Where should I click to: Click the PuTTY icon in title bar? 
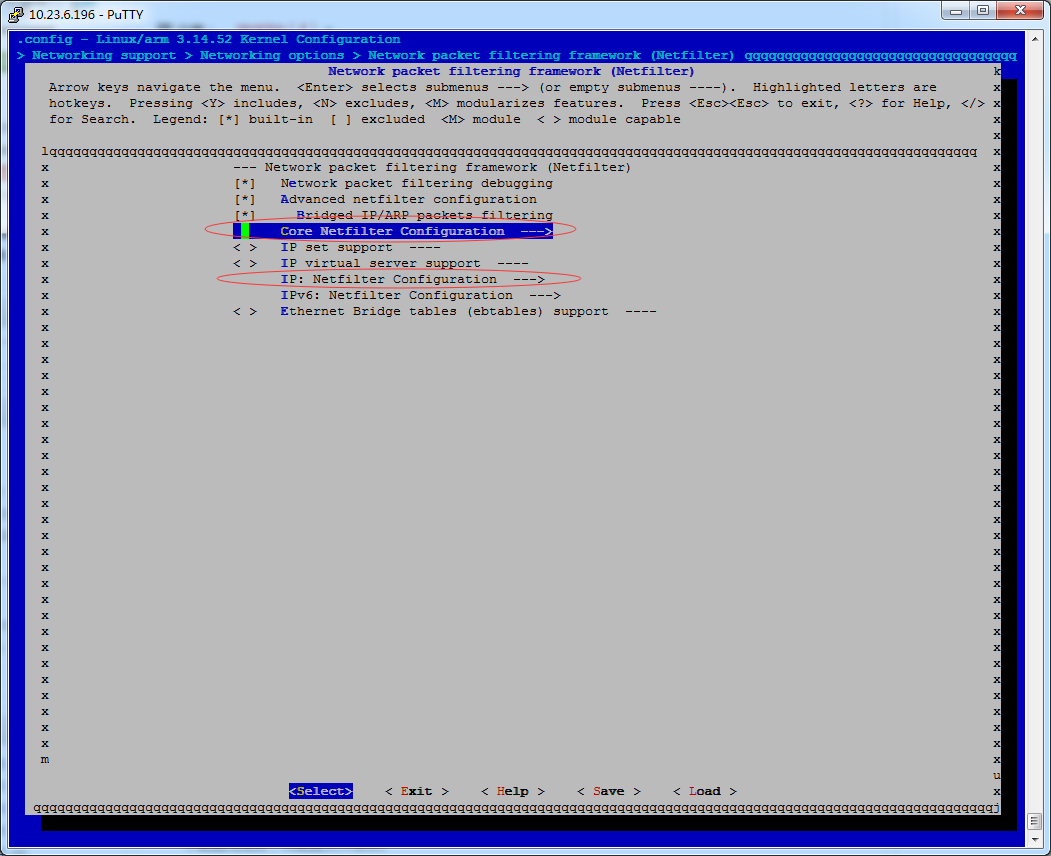coord(15,14)
